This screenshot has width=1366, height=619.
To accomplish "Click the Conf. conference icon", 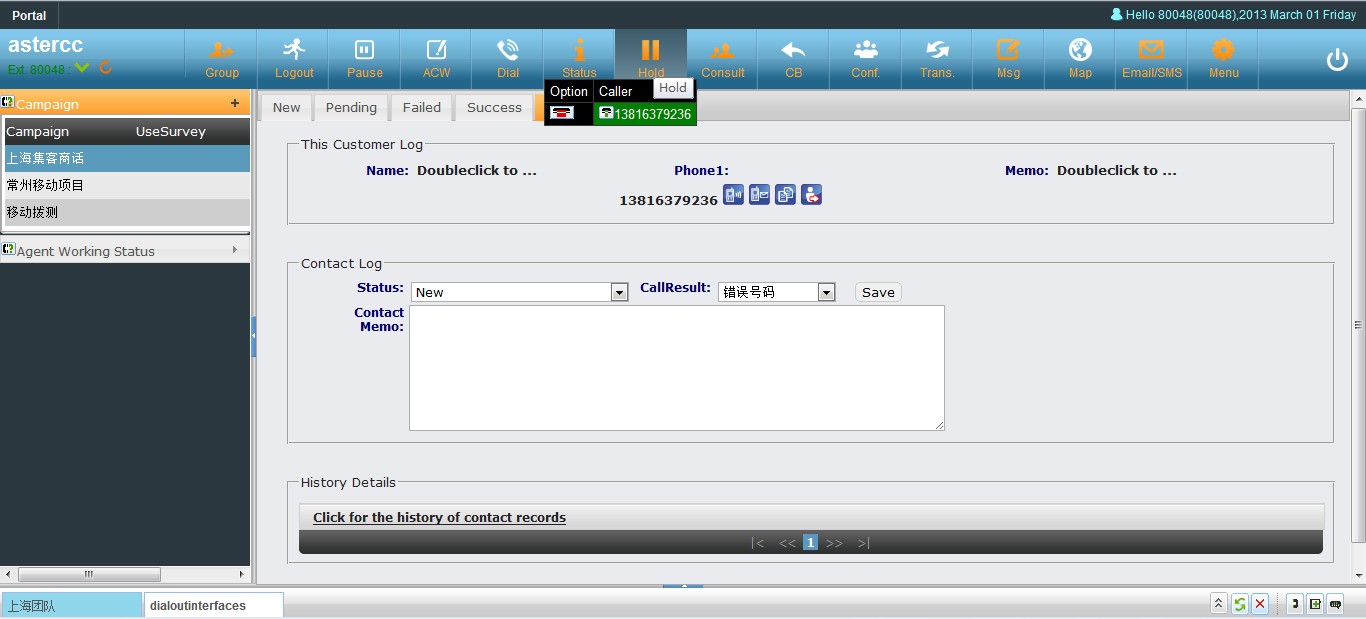I will coord(865,58).
